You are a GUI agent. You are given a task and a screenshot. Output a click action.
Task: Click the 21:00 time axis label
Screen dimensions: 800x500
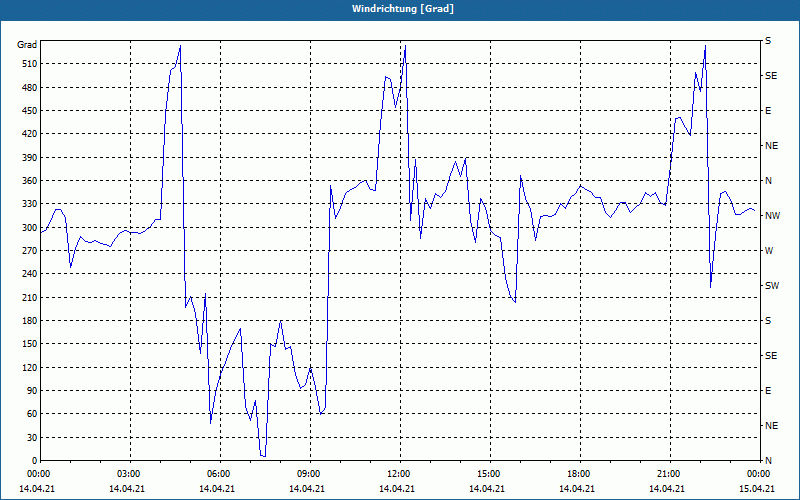(670, 474)
